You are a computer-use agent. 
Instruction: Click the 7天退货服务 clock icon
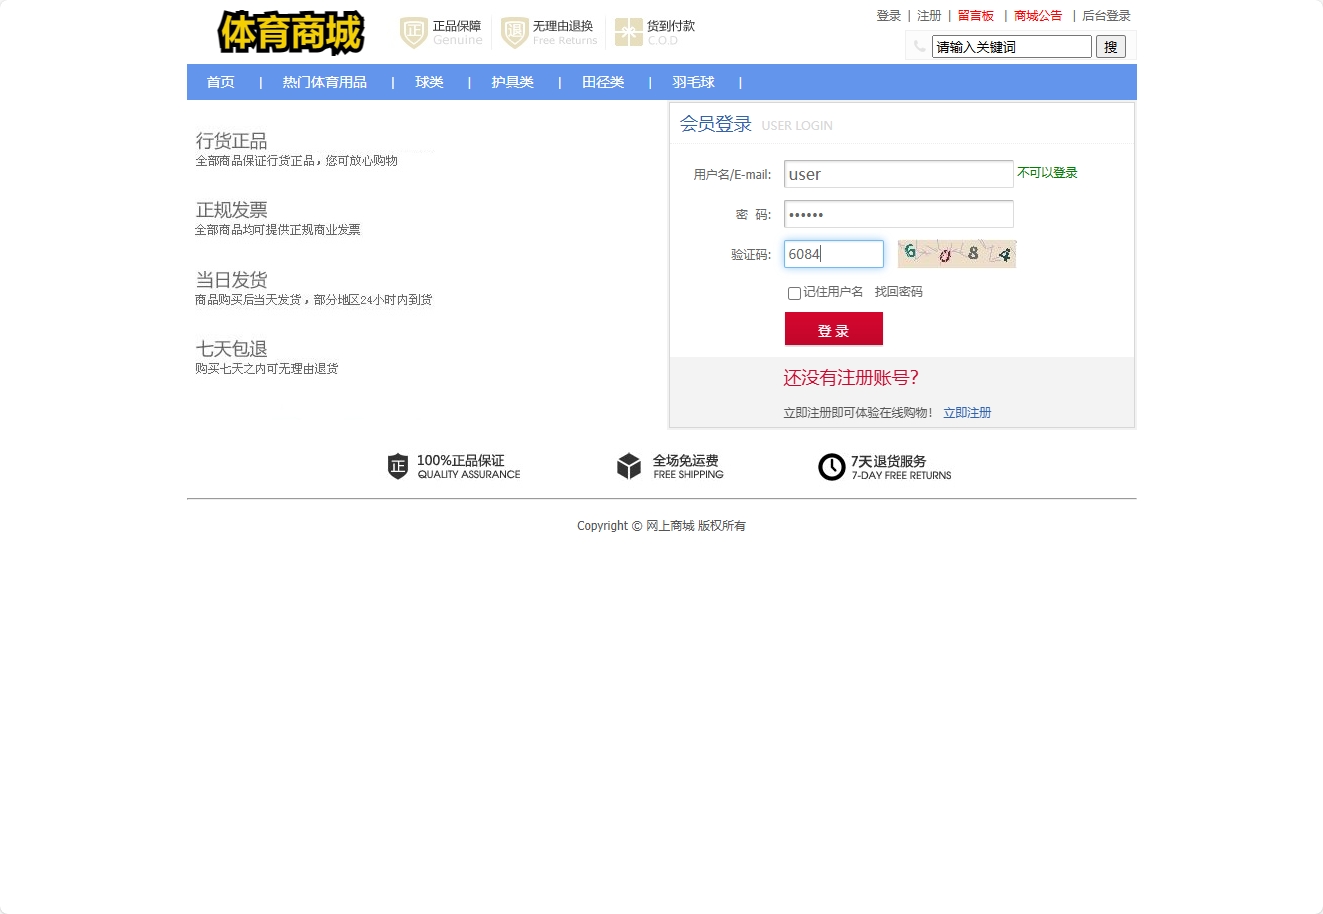pos(831,467)
